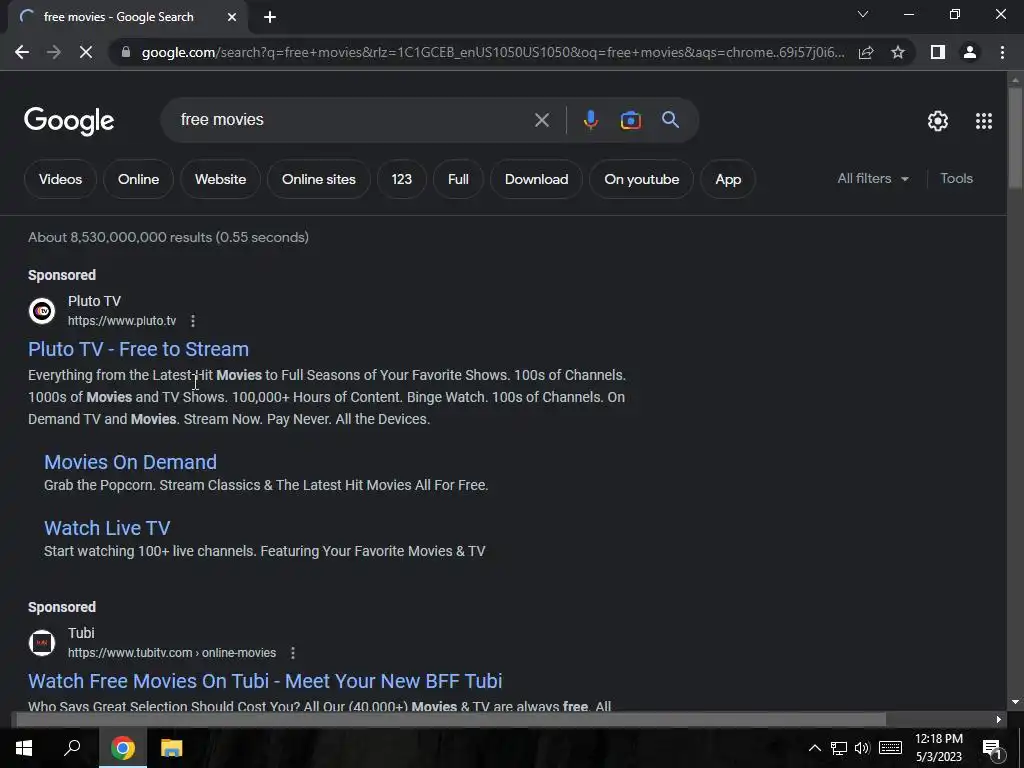Click the tubitv.com online-movies URL text
Image resolution: width=1024 pixels, height=768 pixels.
tap(172, 652)
